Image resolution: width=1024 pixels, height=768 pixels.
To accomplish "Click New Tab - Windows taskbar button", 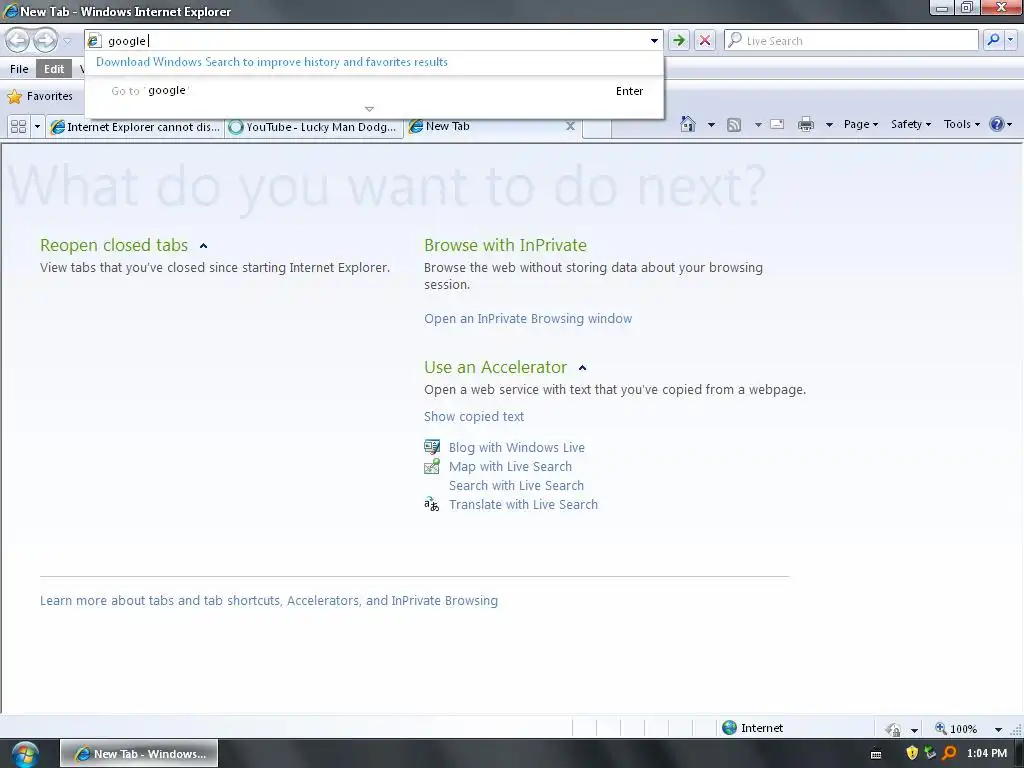I will 139,754.
